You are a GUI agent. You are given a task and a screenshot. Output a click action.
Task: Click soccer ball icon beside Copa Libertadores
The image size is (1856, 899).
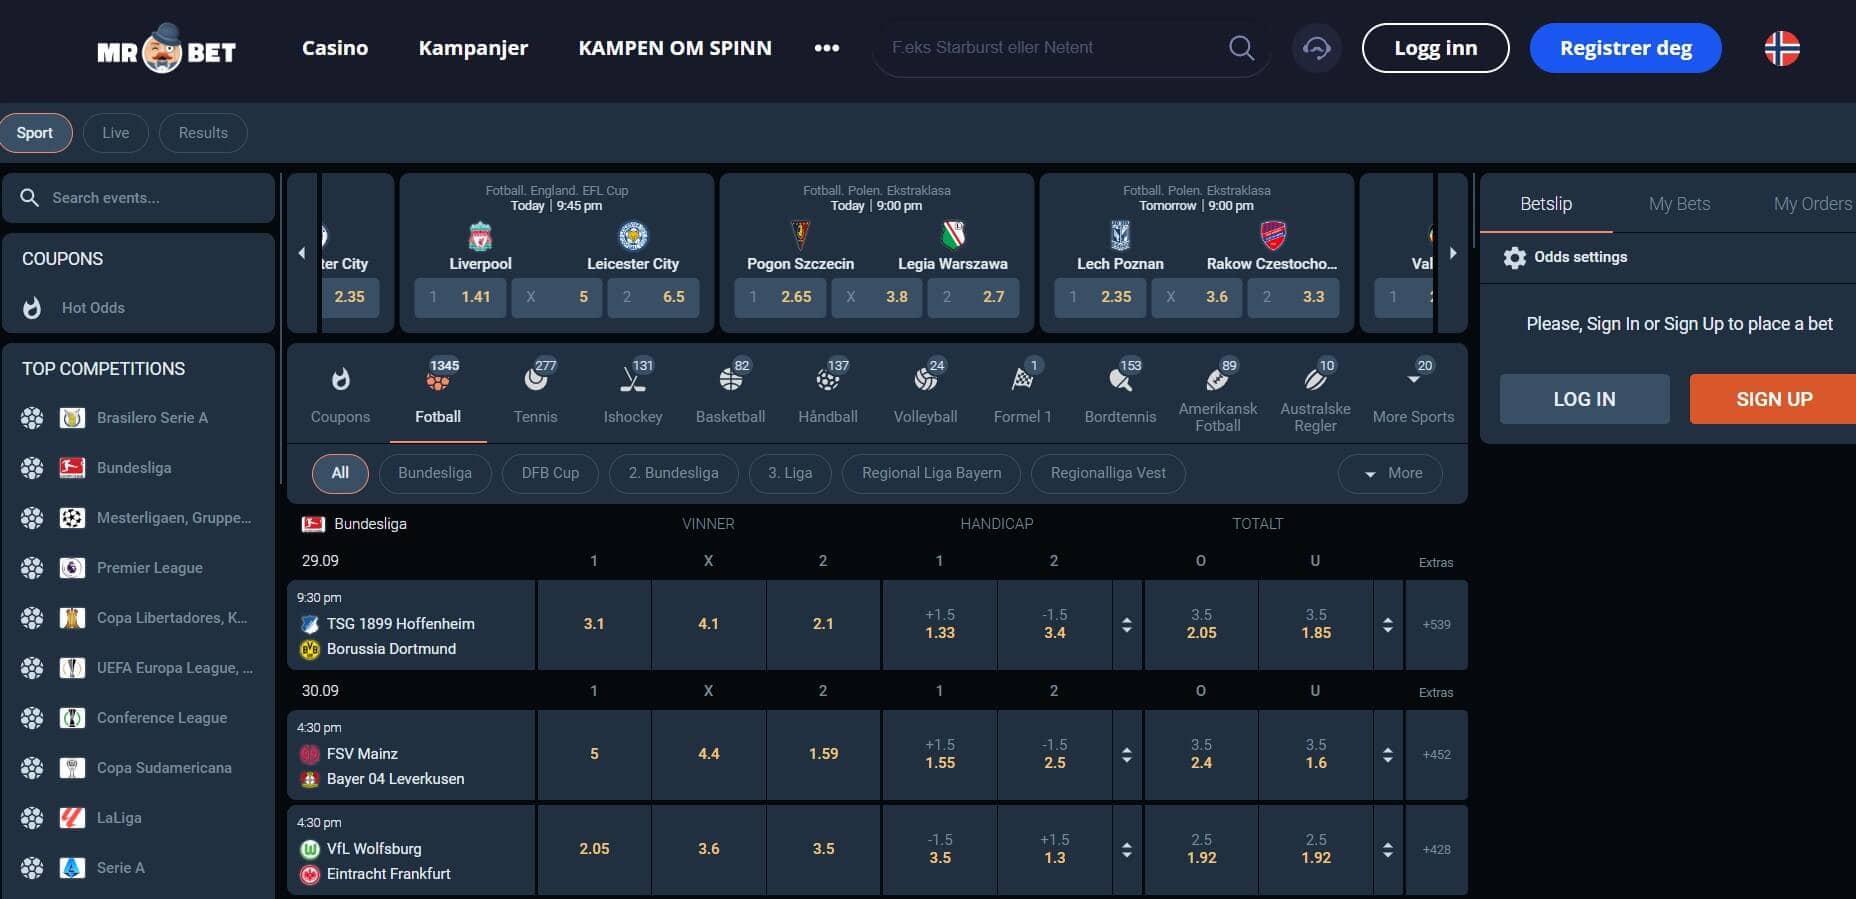tap(32, 618)
